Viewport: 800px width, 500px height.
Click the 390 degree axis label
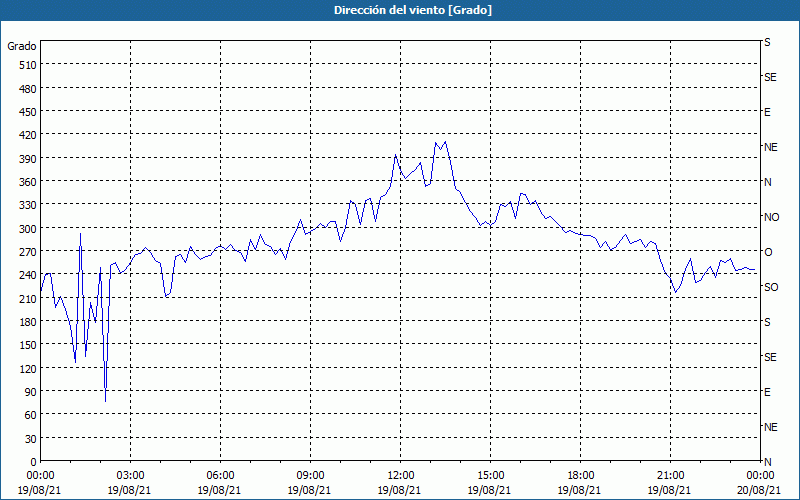(x=29, y=159)
